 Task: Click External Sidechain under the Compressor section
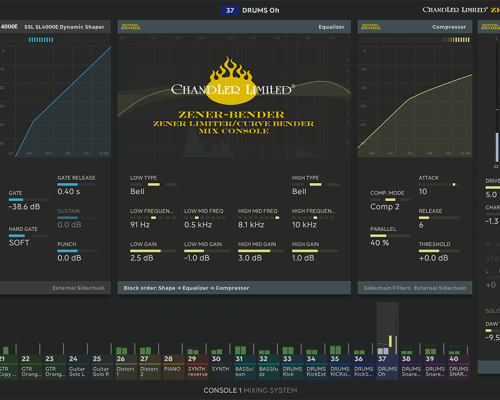tap(440, 288)
